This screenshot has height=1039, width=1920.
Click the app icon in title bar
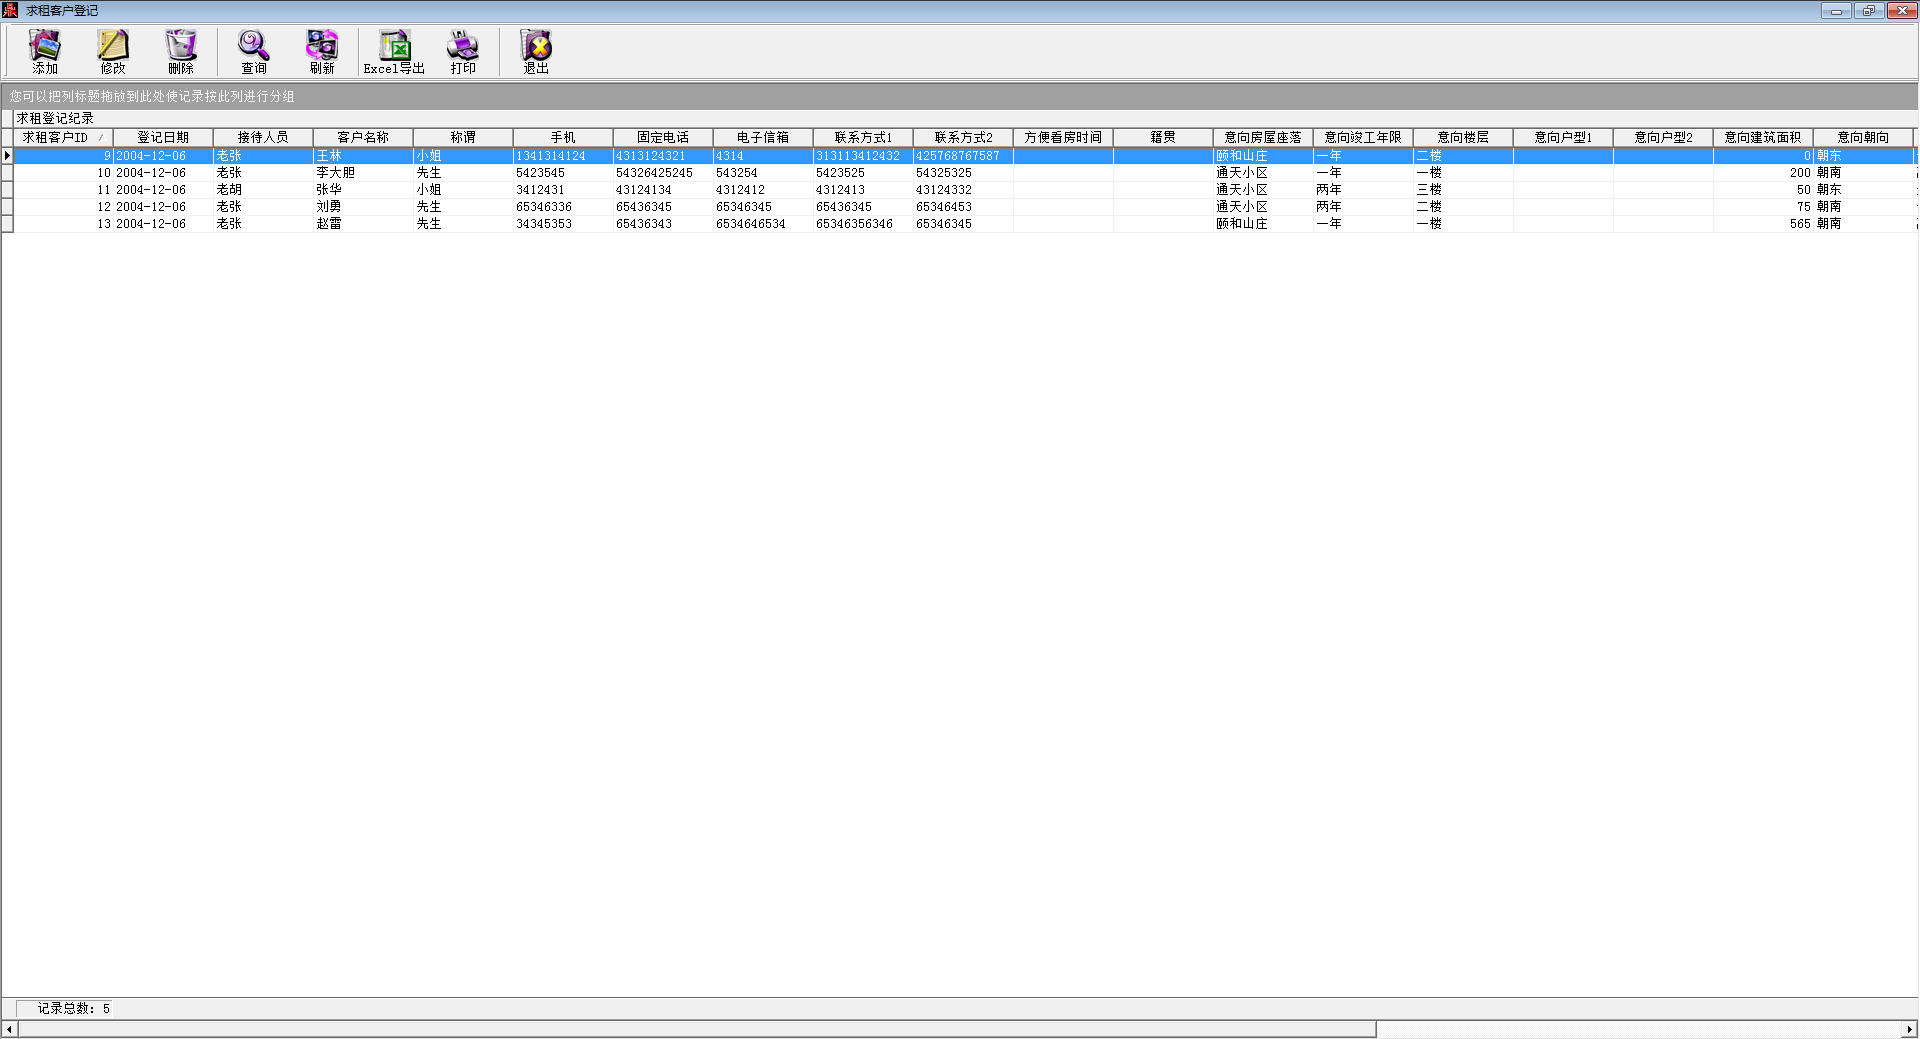[x=10, y=10]
